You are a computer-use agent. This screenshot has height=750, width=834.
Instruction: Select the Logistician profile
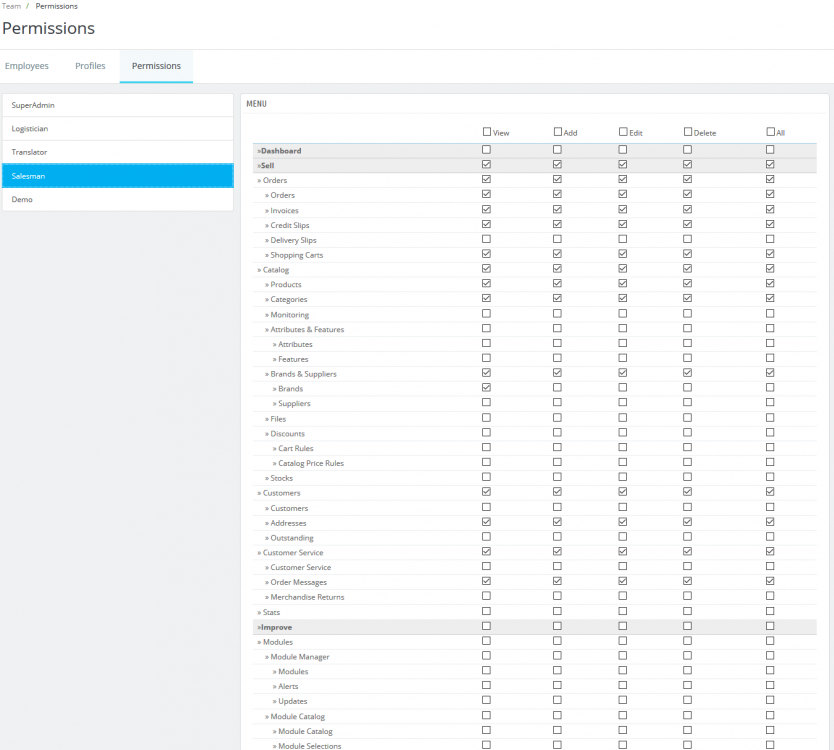click(x=117, y=129)
